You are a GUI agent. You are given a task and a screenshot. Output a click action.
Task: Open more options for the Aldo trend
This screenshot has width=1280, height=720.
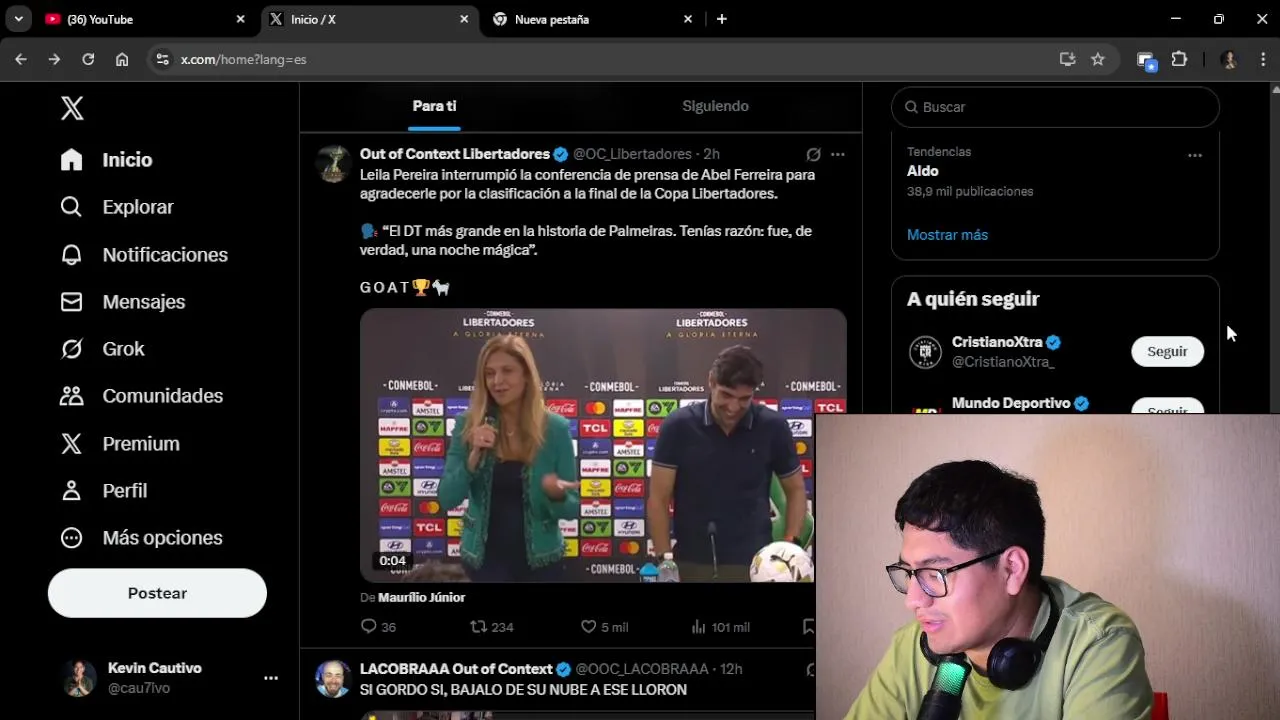[x=1194, y=155]
